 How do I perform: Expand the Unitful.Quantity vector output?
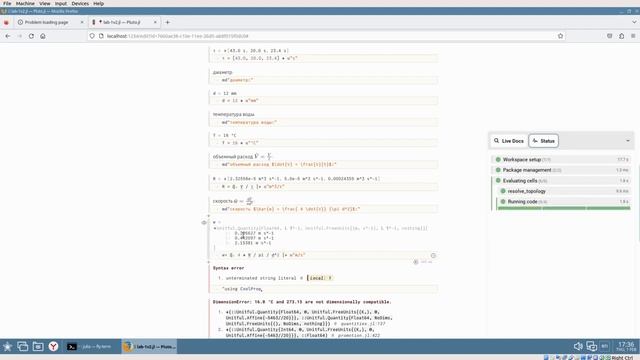point(215,229)
